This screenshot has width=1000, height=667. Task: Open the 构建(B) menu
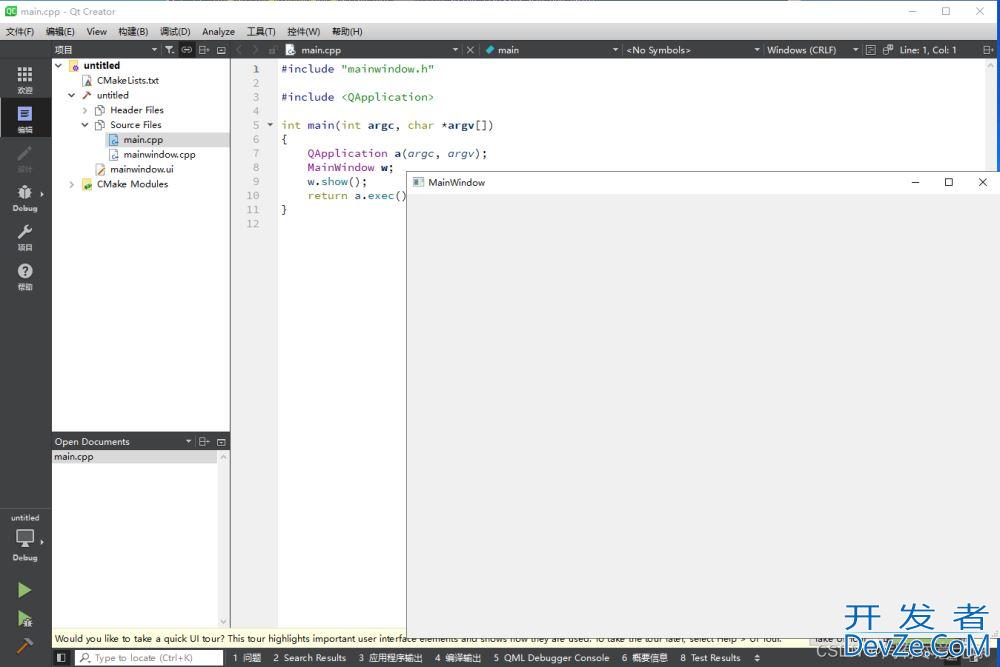(x=133, y=31)
